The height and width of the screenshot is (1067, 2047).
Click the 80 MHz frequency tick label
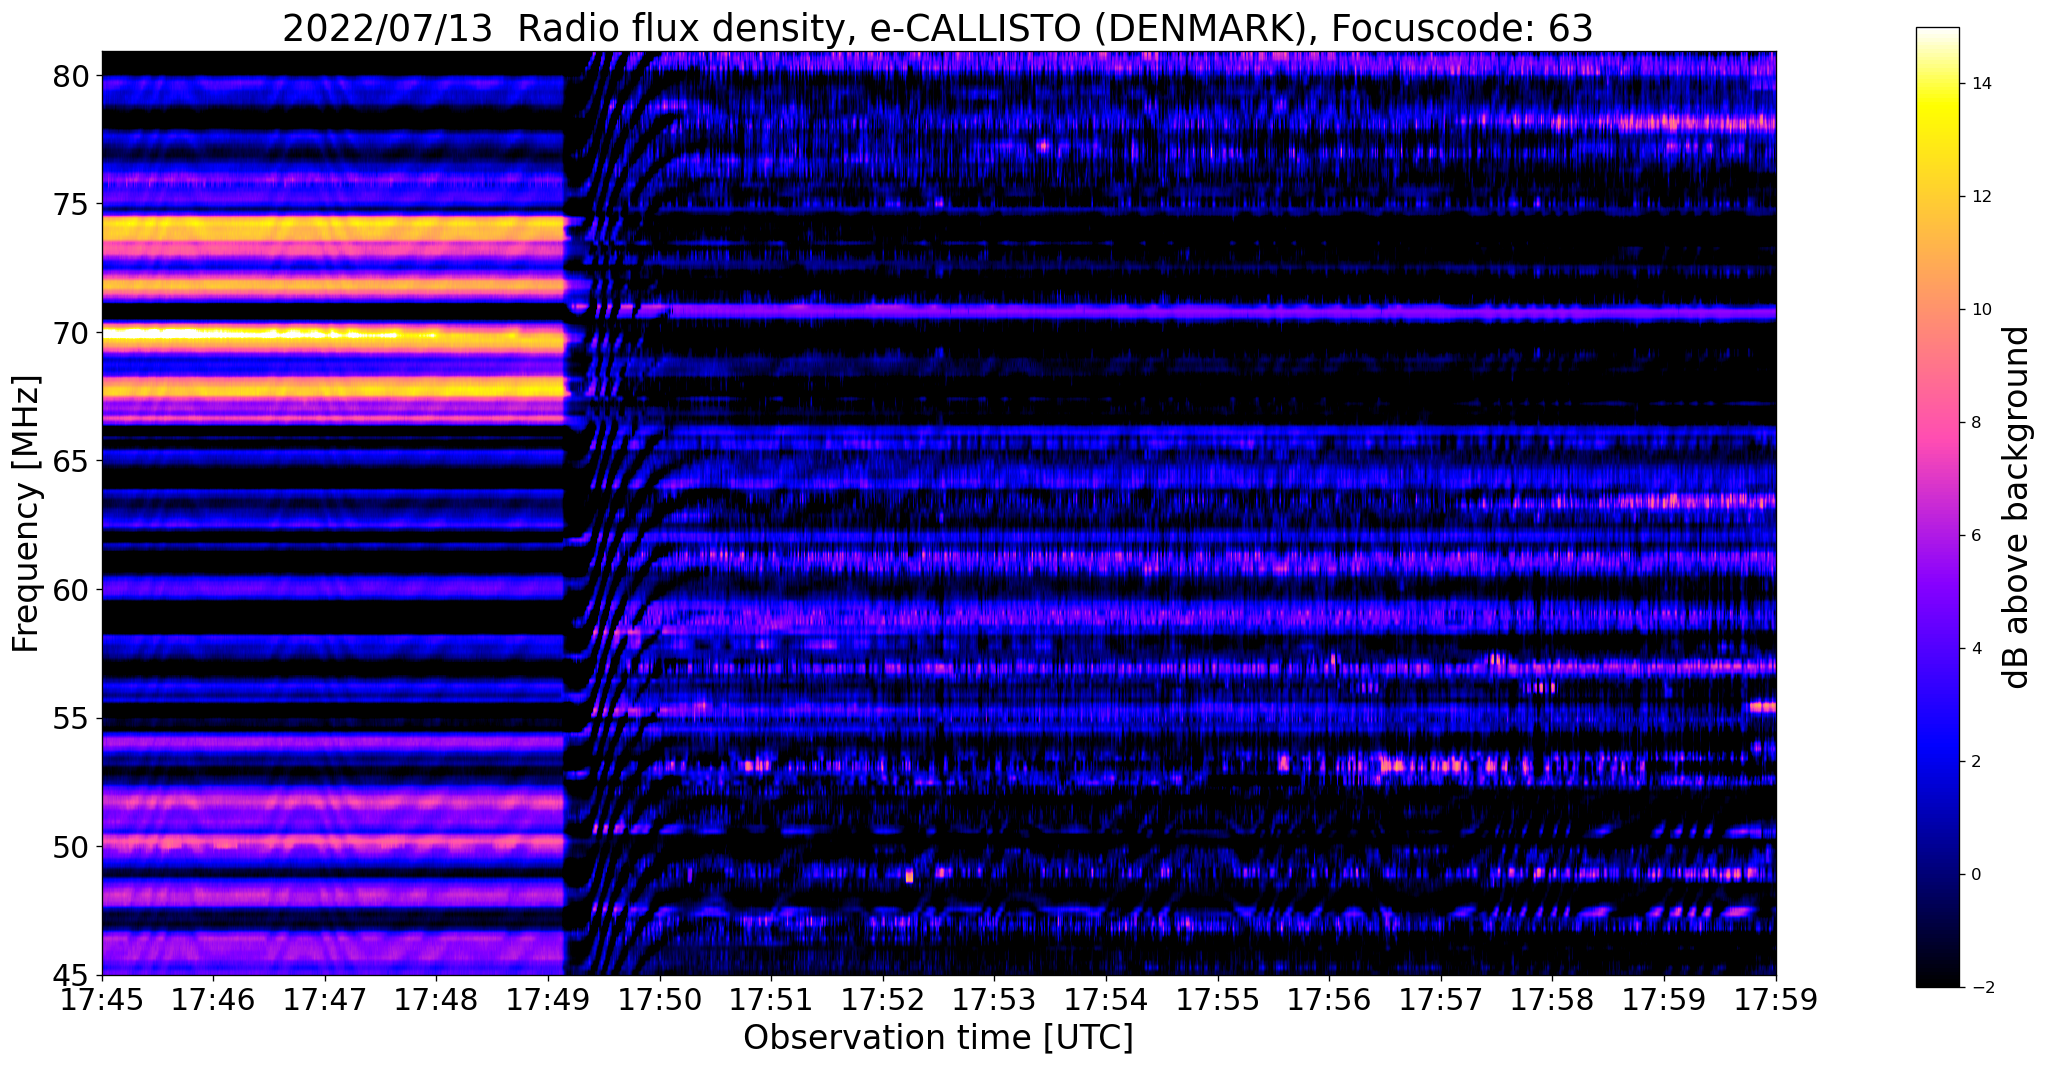click(x=73, y=76)
